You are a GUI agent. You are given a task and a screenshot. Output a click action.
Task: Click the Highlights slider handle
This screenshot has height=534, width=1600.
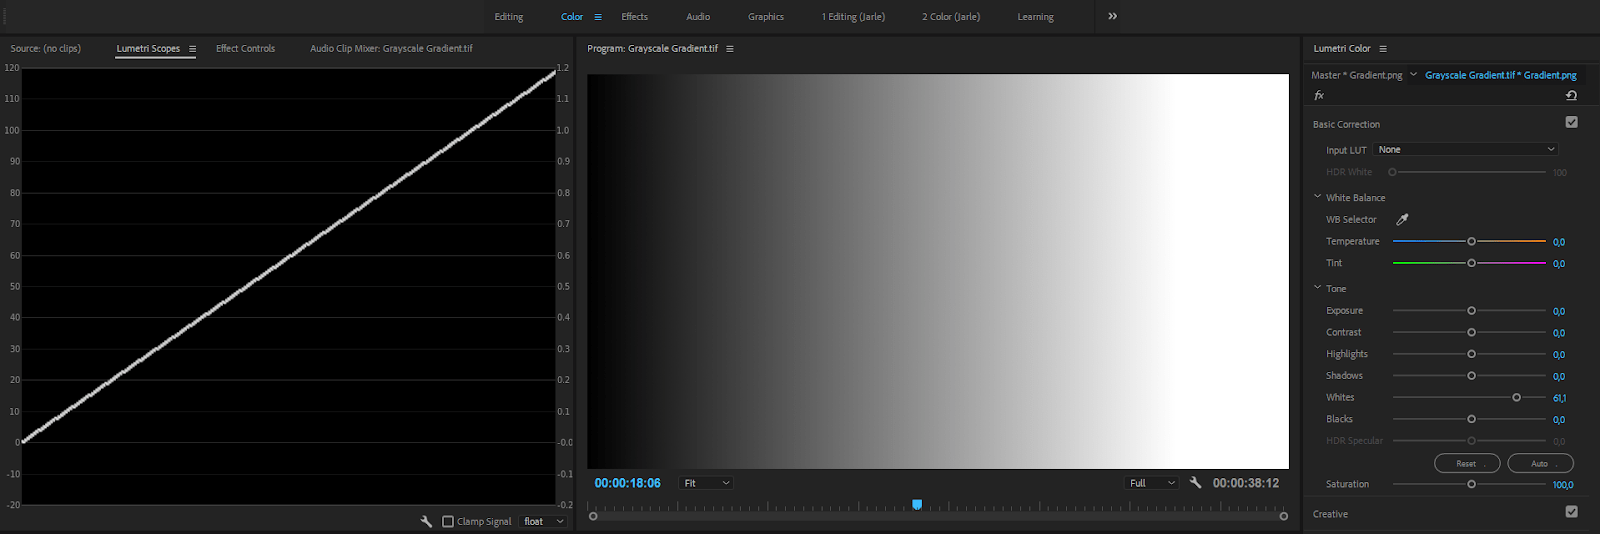pos(1471,354)
